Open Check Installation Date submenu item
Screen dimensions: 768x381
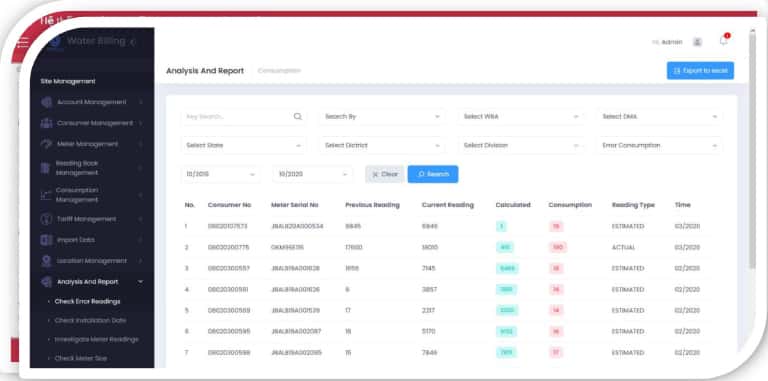point(90,320)
